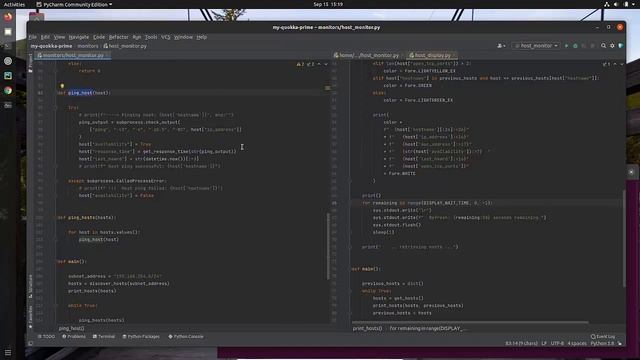This screenshot has width=640, height=360.
Task: Open the VCS menu
Action: 165,37
